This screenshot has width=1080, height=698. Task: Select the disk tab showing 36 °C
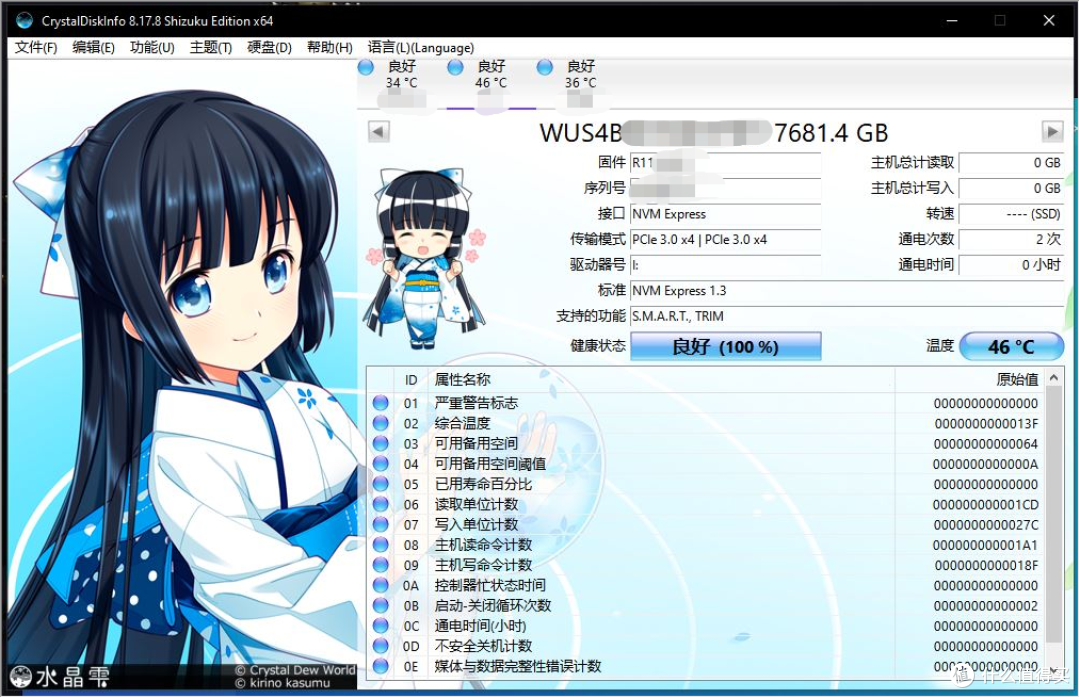[580, 83]
